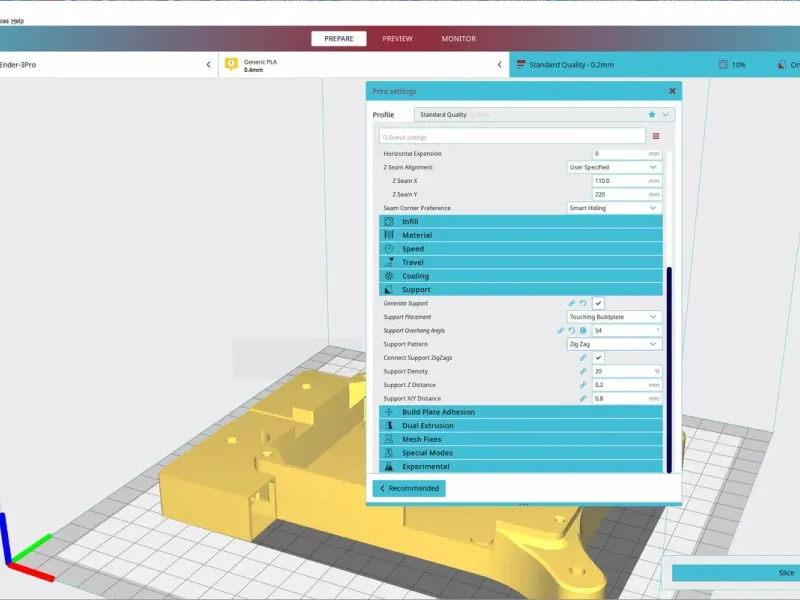This screenshot has width=800, height=600.
Task: Click the info icon beside Support Overhang Angle
Action: tap(583, 331)
